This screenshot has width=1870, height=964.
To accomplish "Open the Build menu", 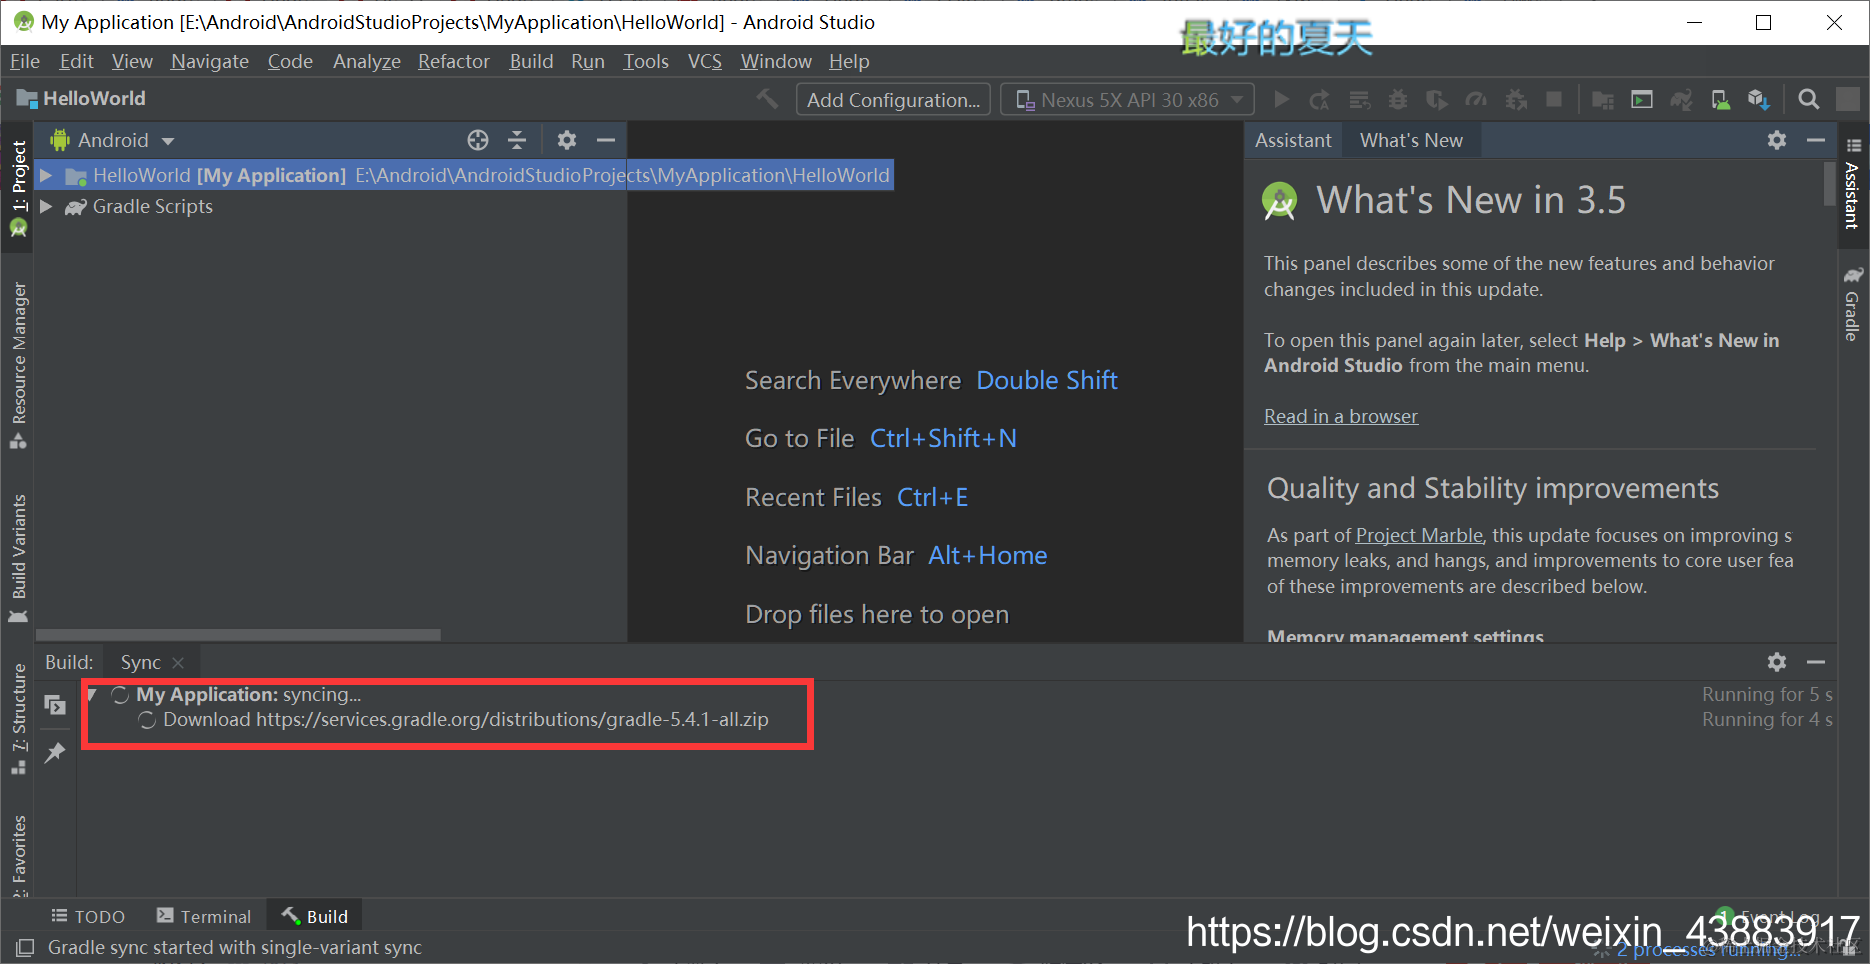I will [x=531, y=61].
